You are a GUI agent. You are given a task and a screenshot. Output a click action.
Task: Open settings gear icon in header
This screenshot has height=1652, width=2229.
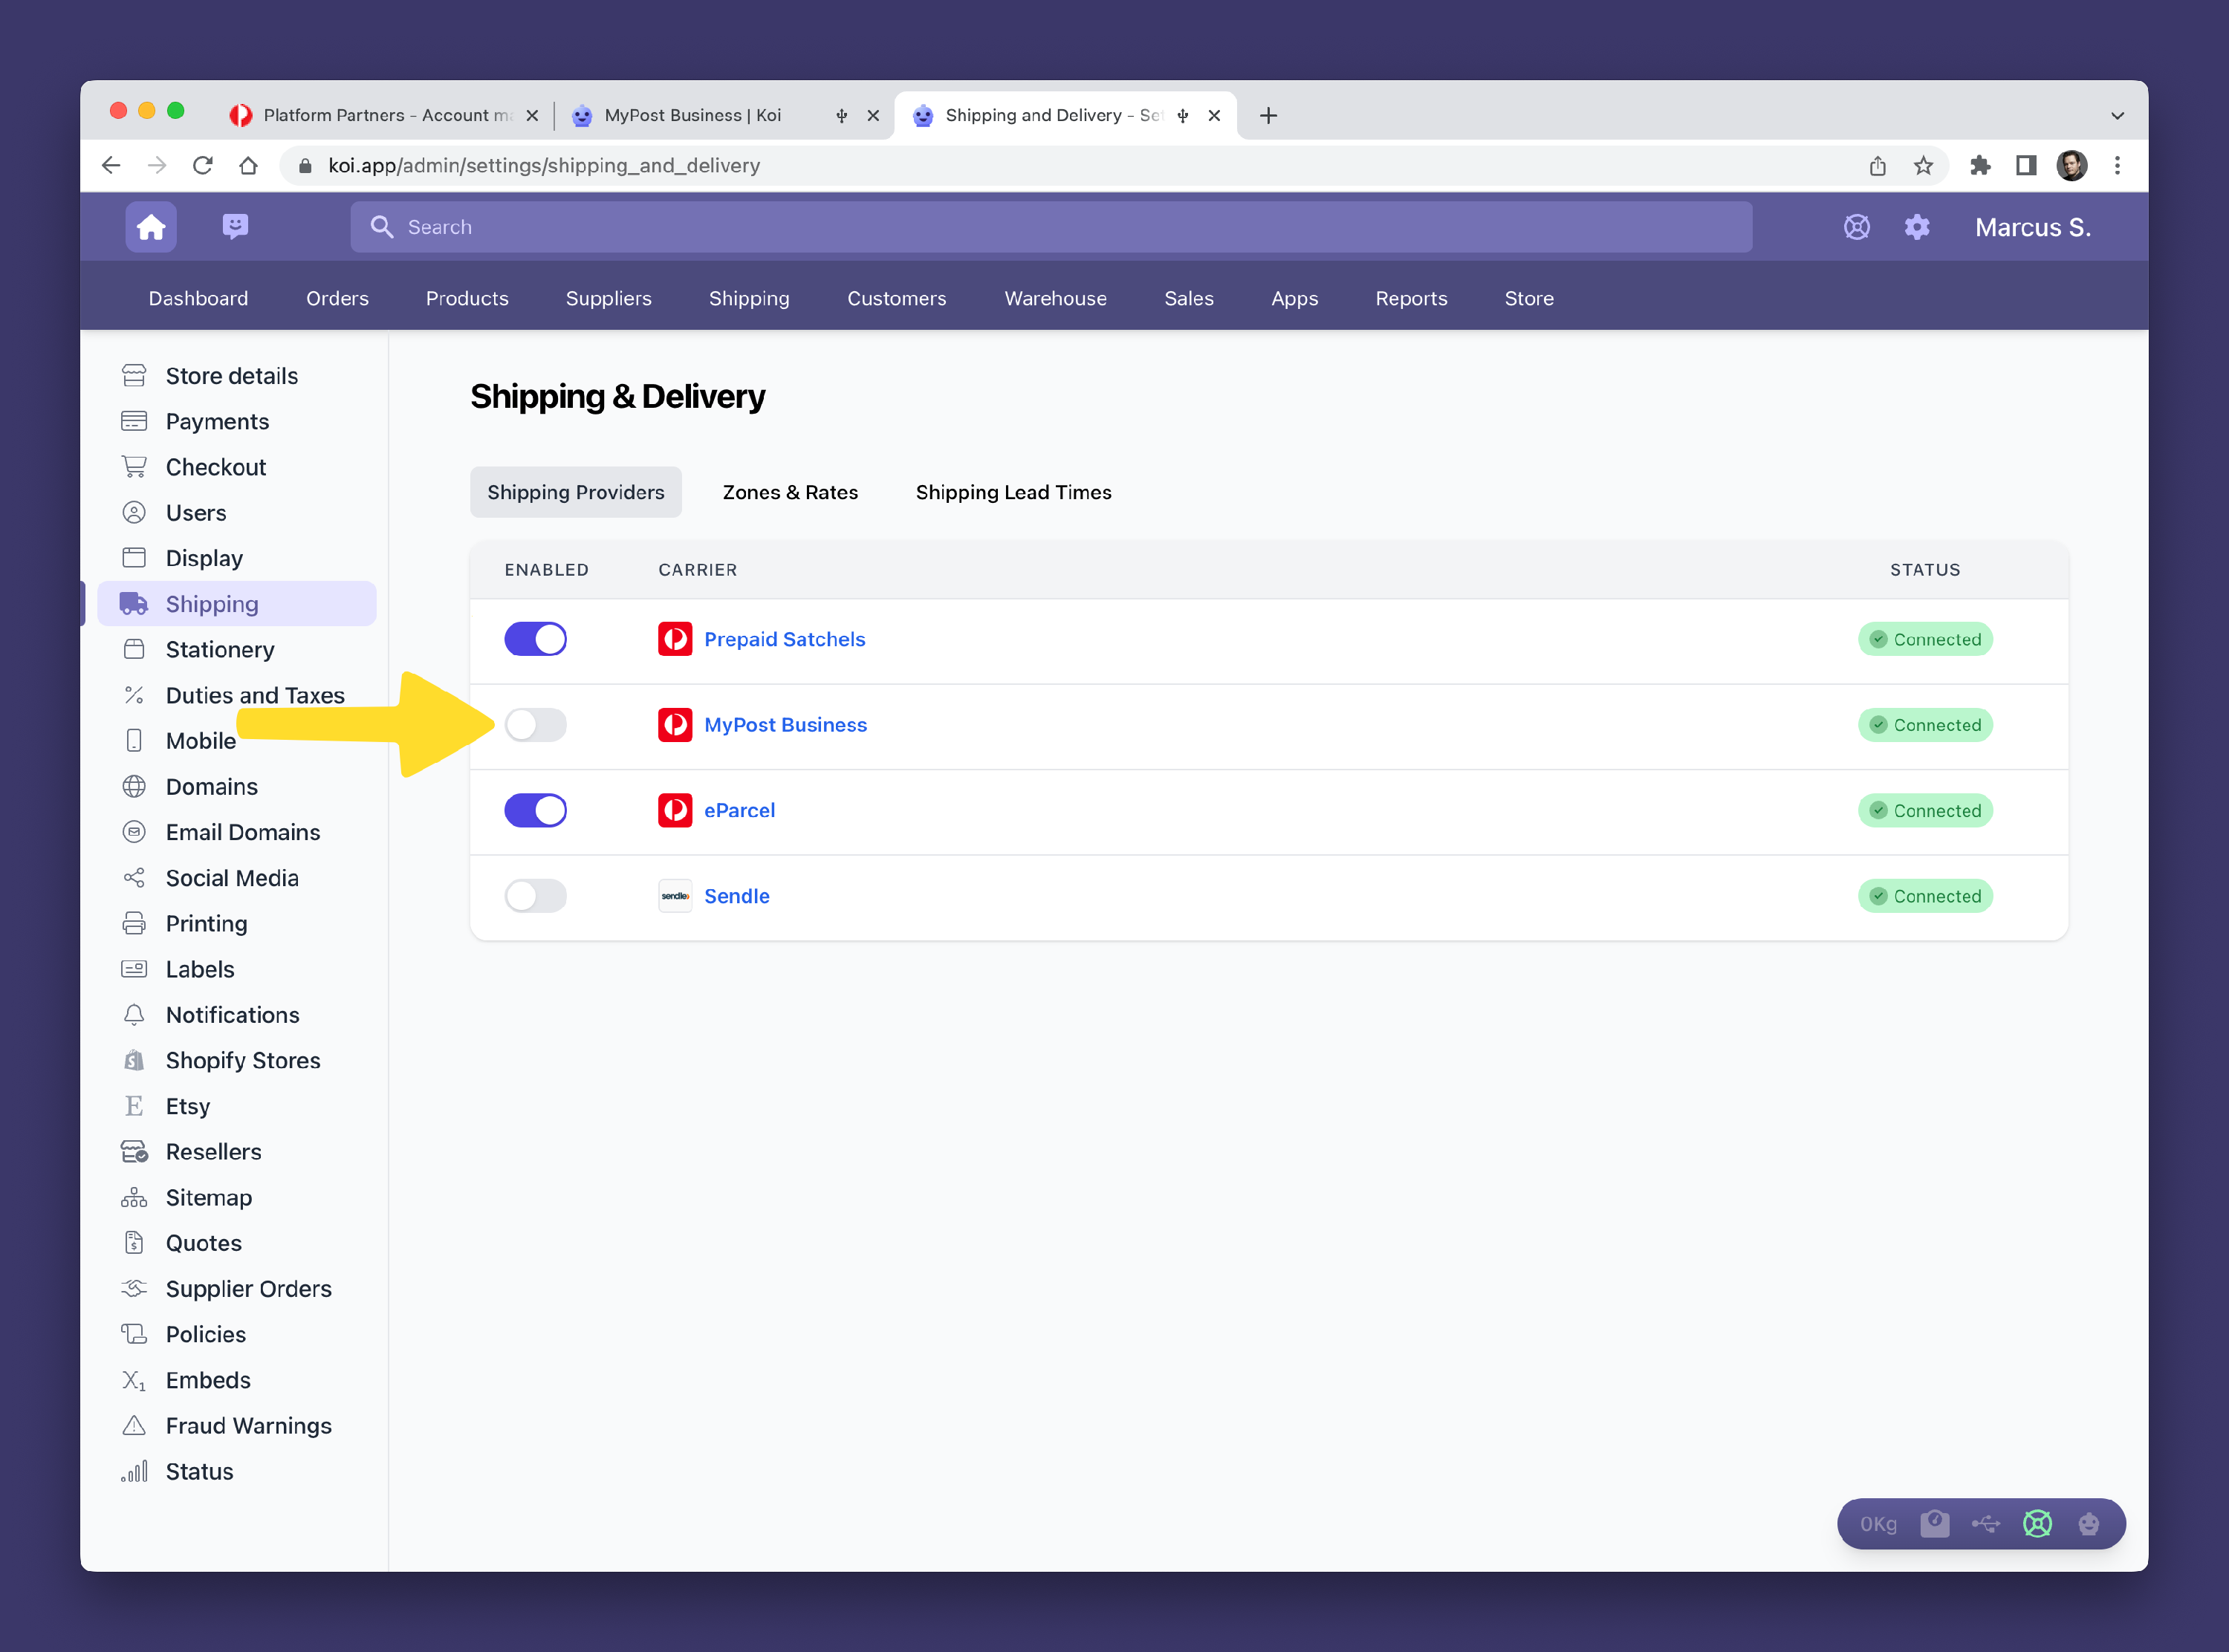1916,227
